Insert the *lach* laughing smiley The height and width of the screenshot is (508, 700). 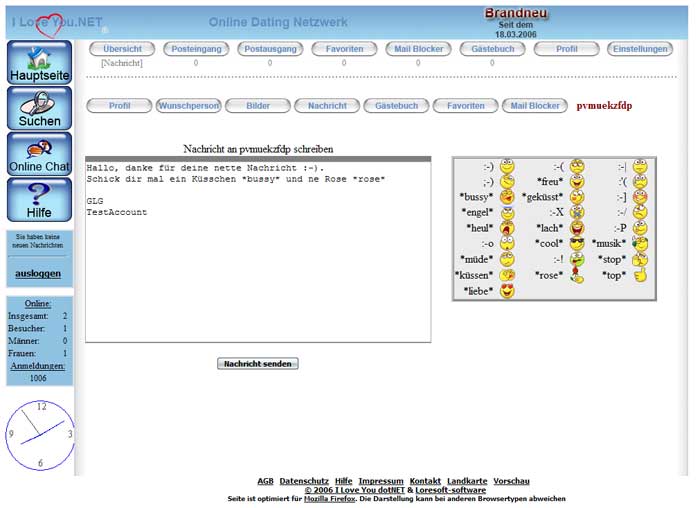pos(577,228)
